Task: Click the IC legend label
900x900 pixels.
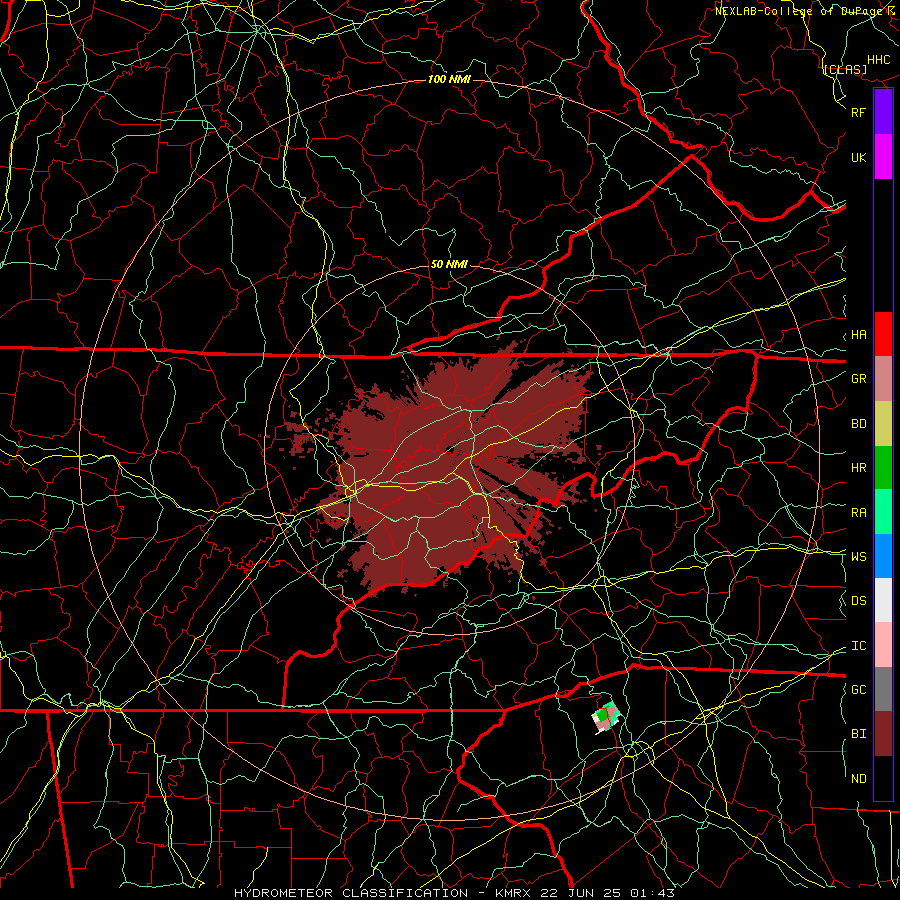Action: pos(858,646)
